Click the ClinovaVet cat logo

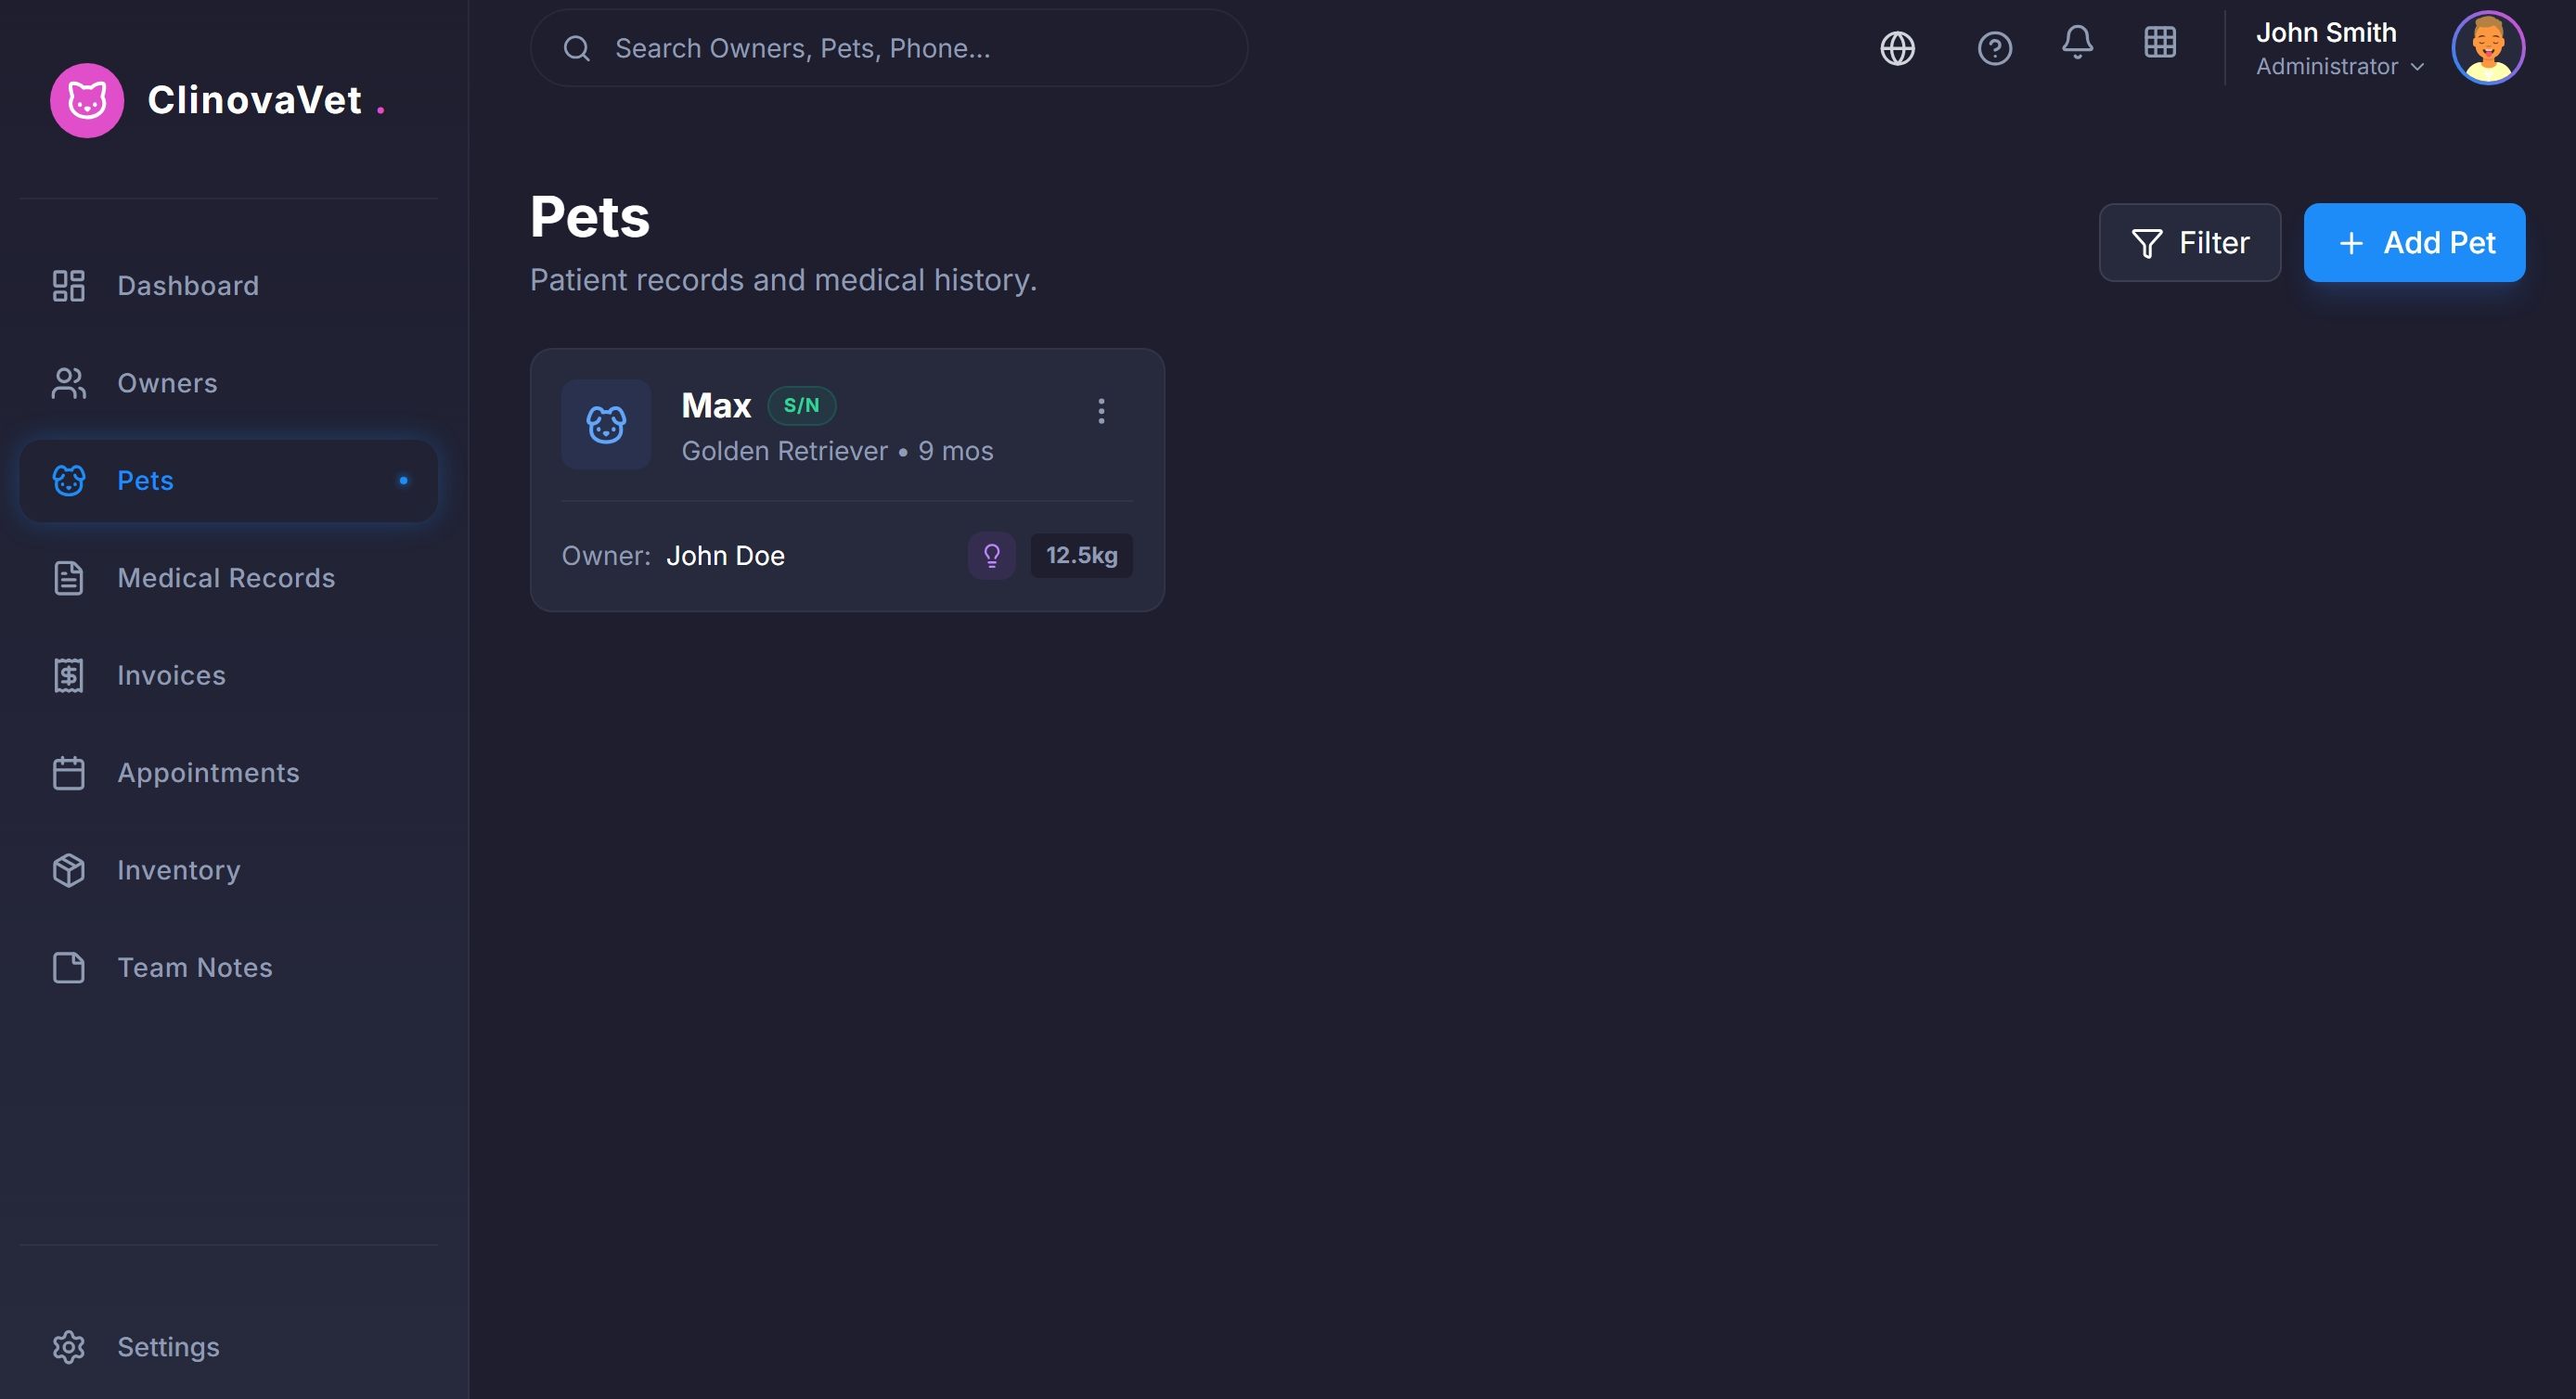point(87,100)
